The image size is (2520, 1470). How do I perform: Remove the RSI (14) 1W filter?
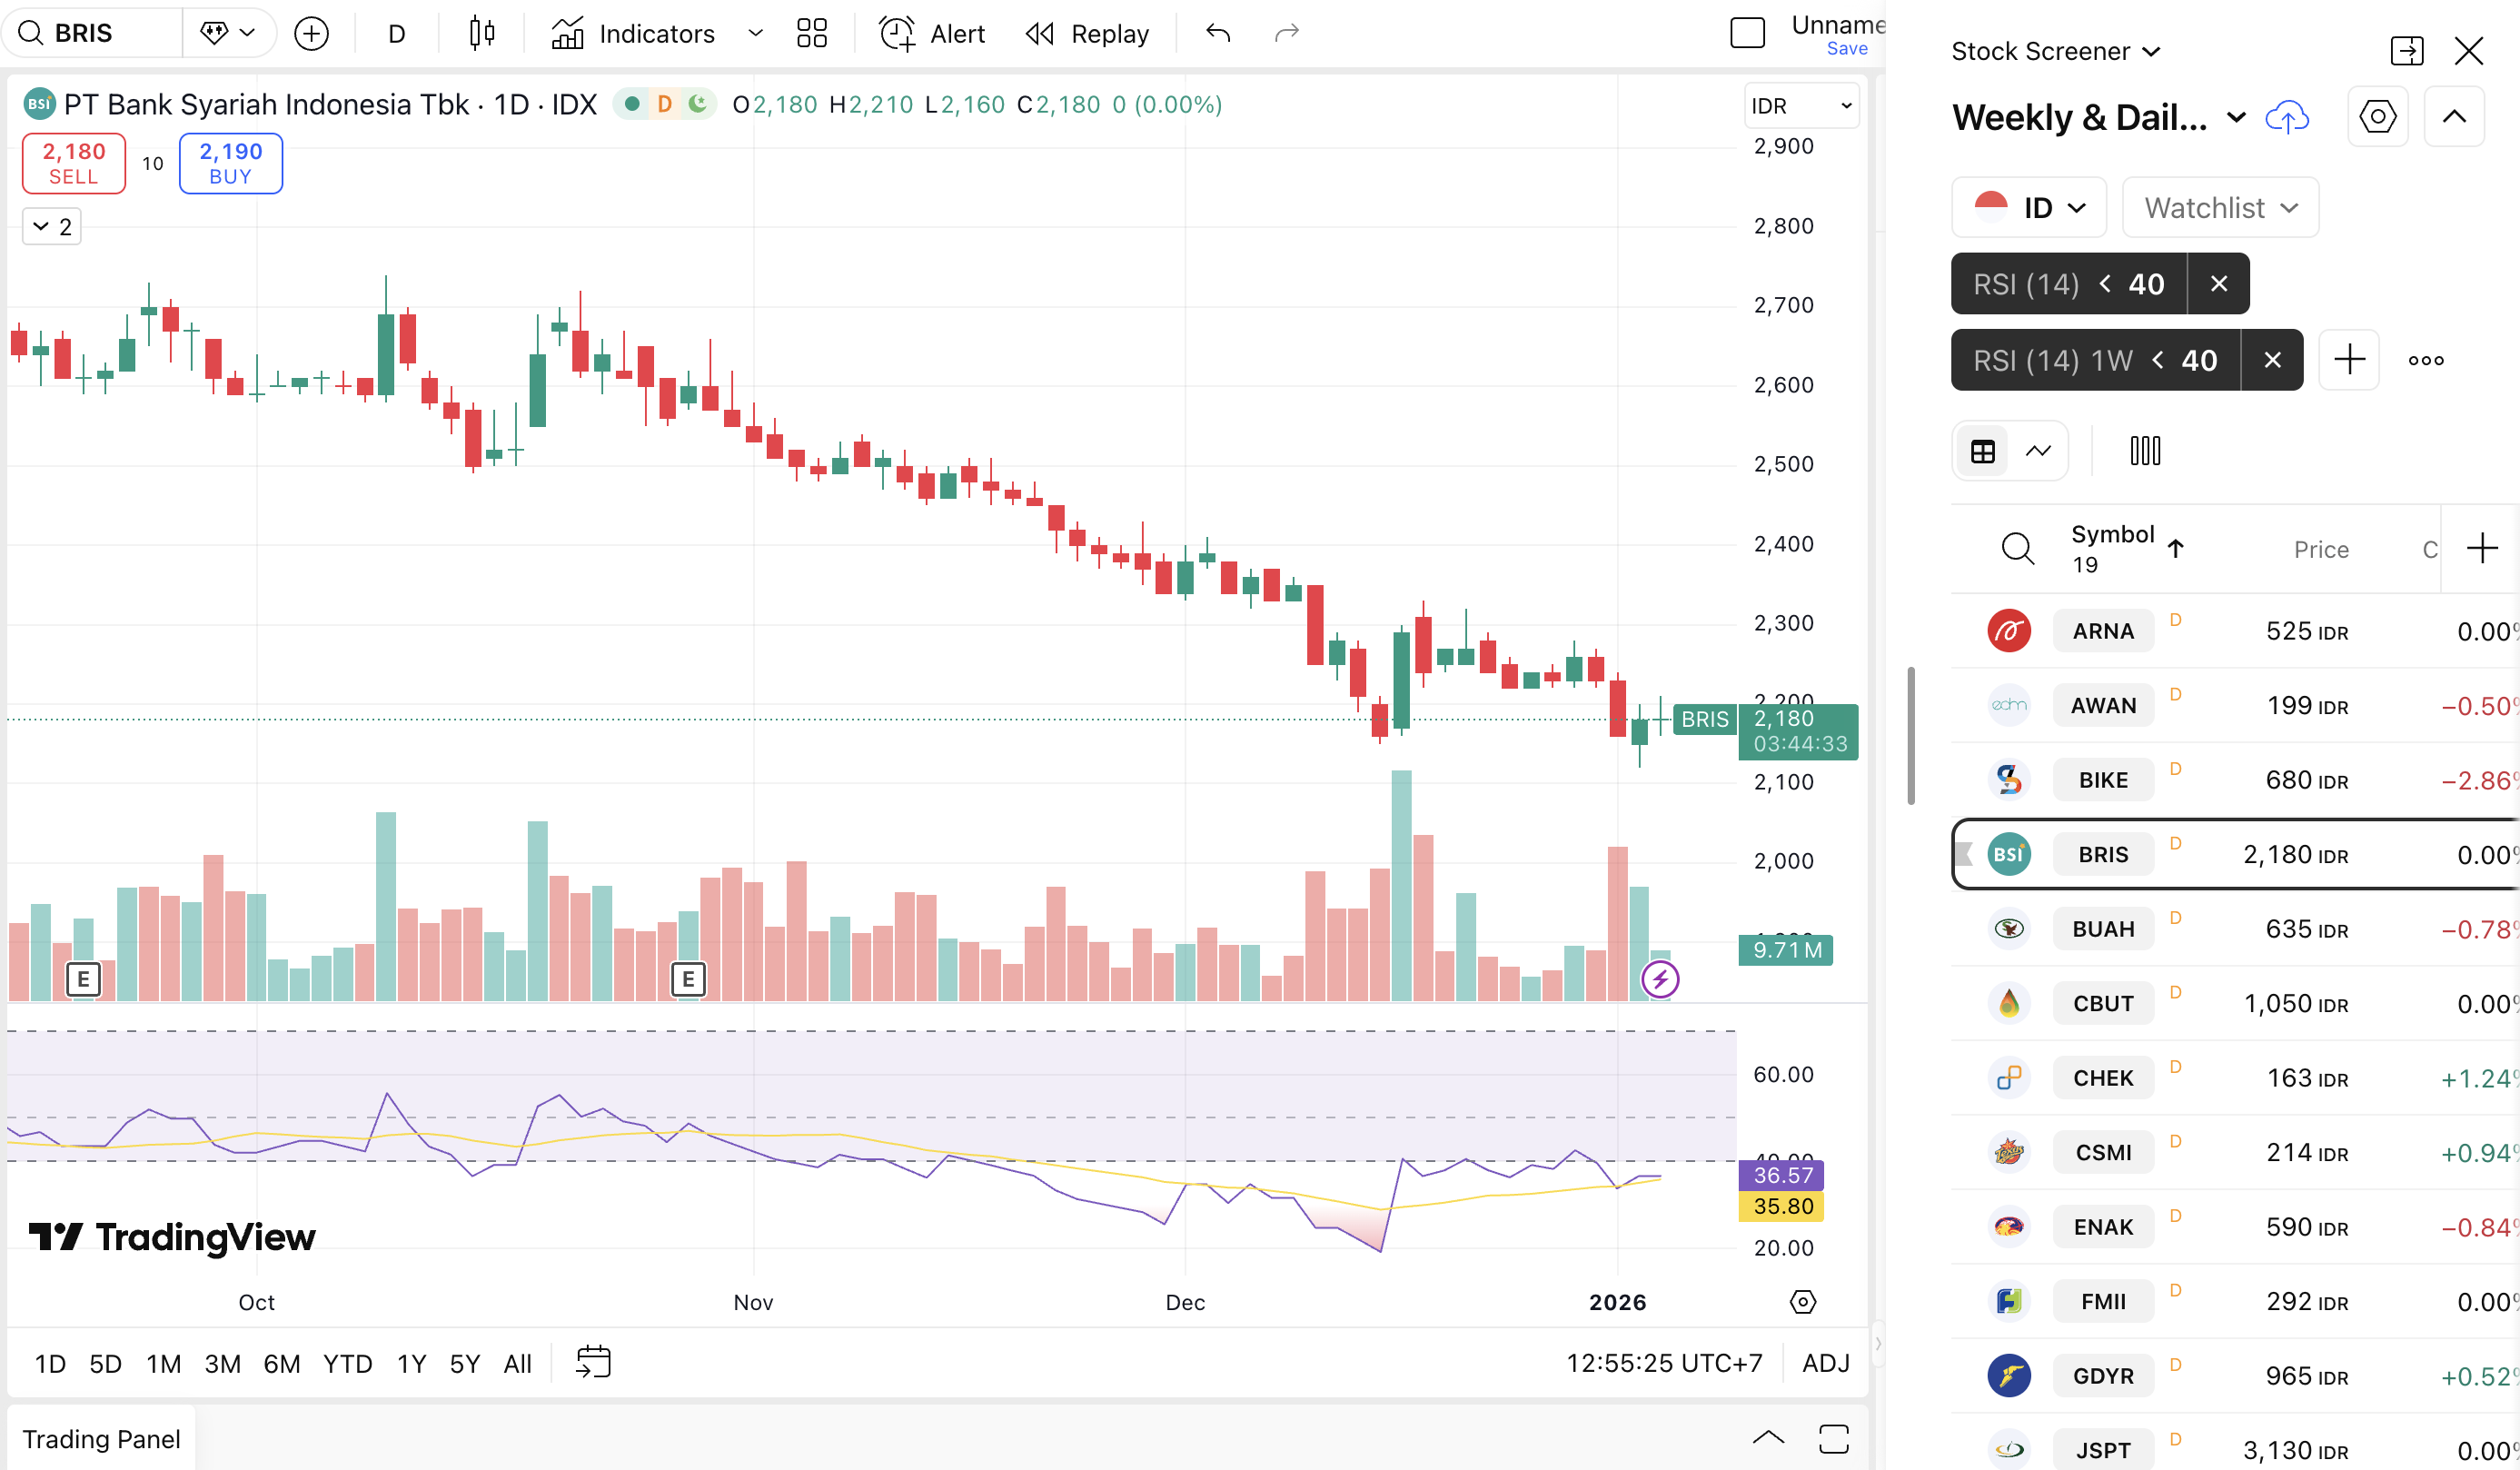(x=2272, y=360)
